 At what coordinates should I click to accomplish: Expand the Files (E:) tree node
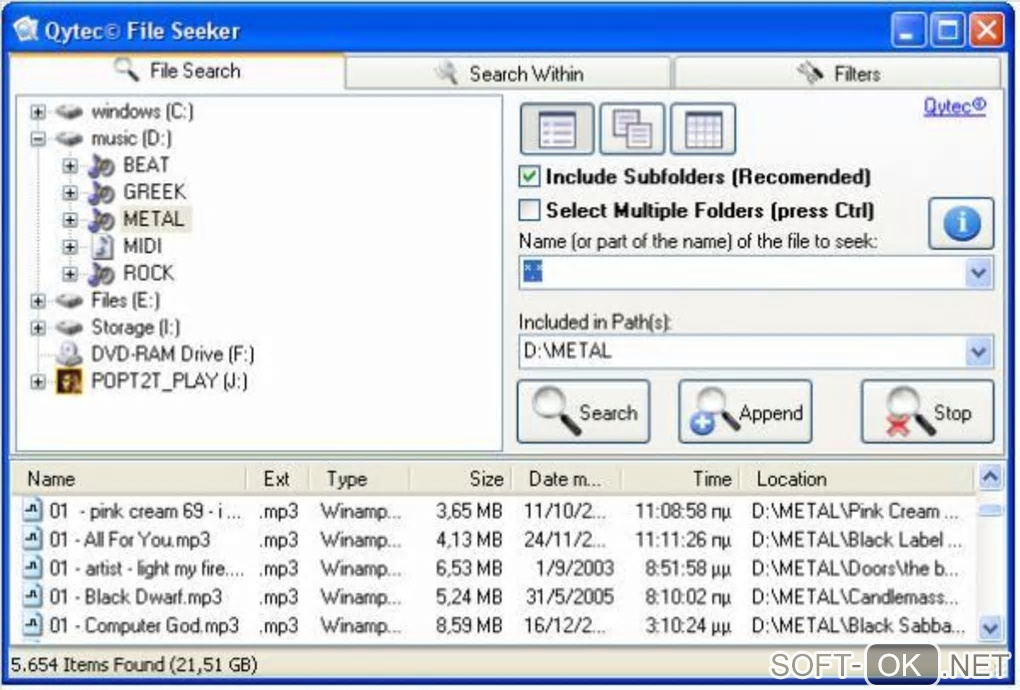pos(38,300)
